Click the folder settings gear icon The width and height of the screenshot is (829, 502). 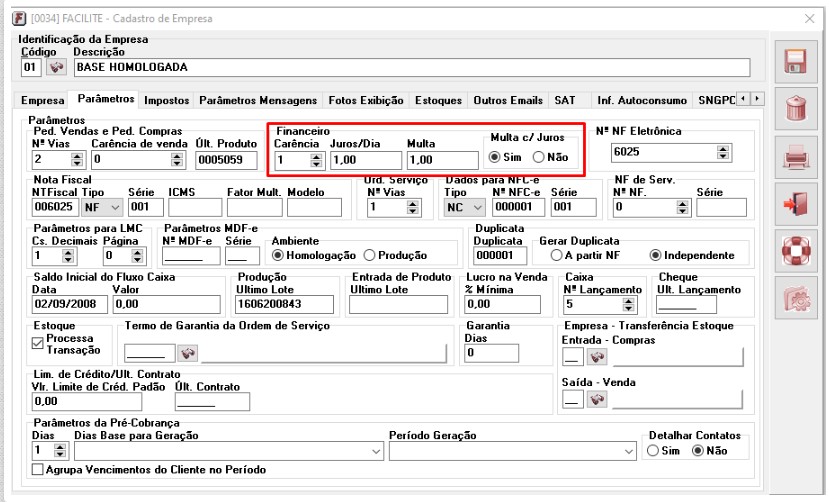pos(796,298)
